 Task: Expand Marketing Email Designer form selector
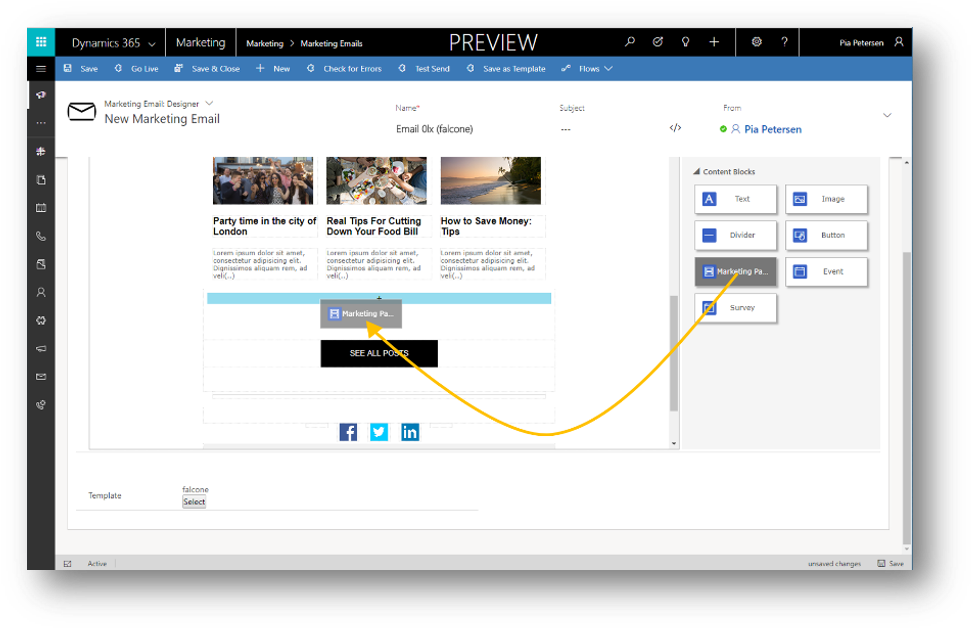point(209,103)
